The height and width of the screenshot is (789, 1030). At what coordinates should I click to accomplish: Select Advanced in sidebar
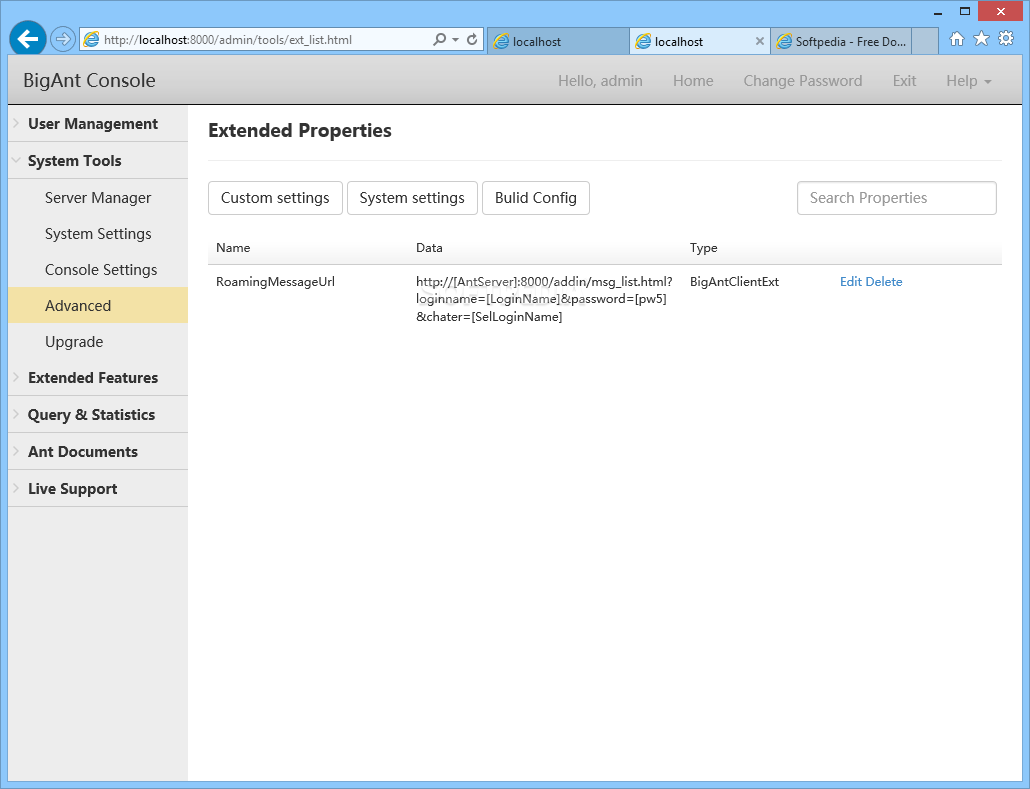[x=98, y=305]
